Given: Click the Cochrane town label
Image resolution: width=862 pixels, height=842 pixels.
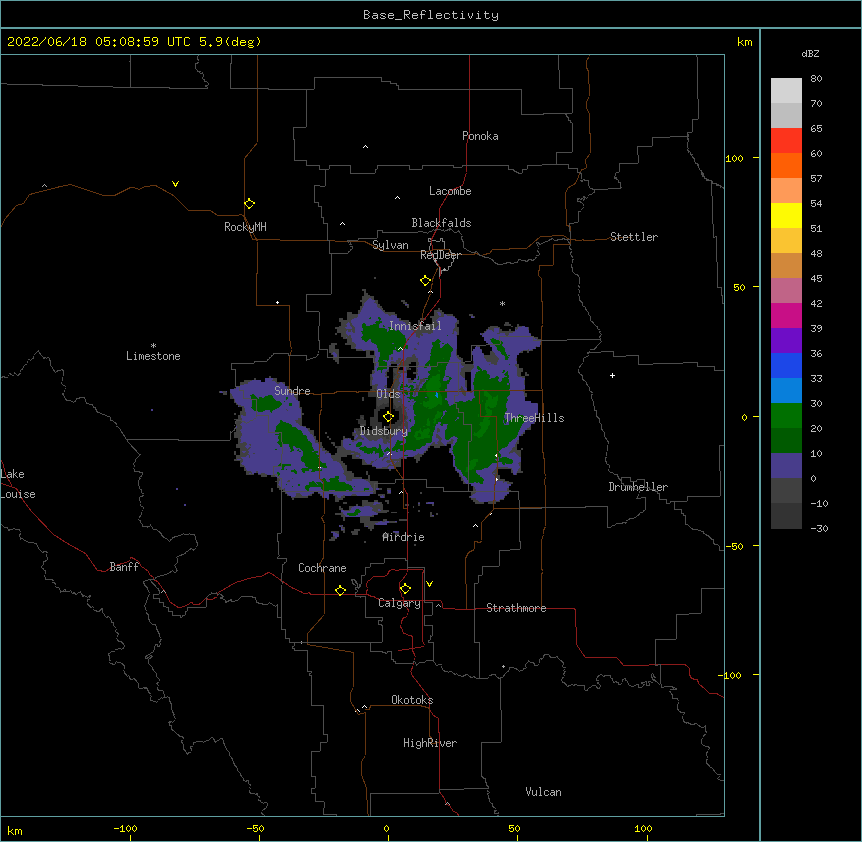Looking at the screenshot, I should tap(322, 568).
